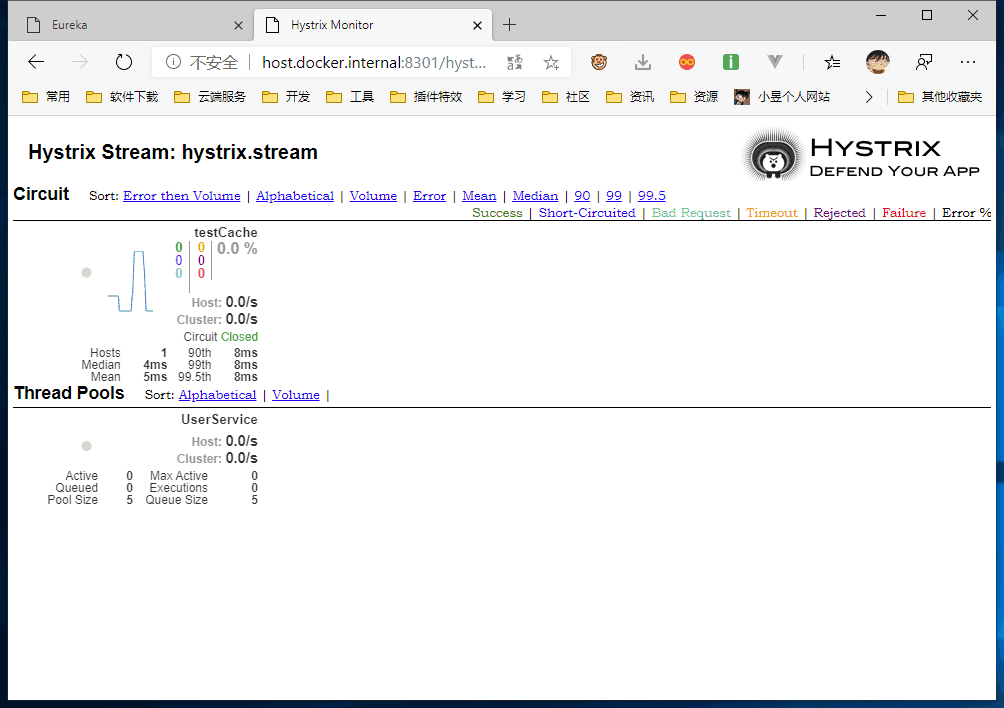Click the address bar URL
This screenshot has height=708, width=1004.
click(x=373, y=62)
